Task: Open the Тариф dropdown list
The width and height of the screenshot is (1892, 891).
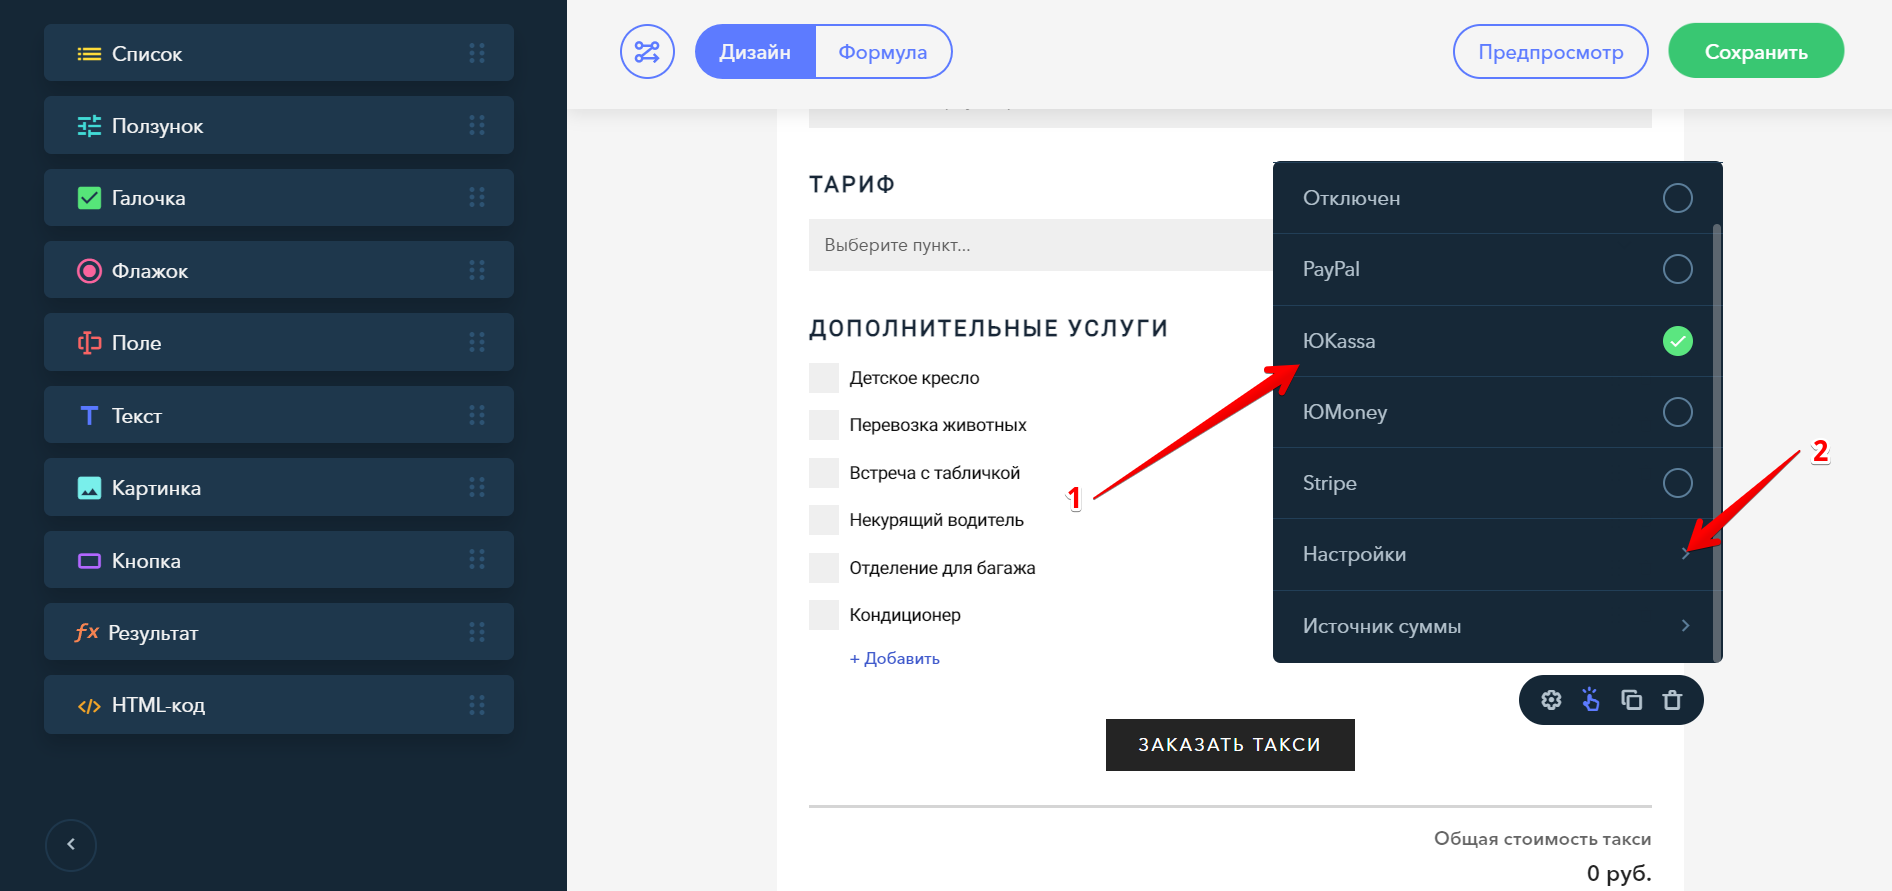Action: (1040, 245)
